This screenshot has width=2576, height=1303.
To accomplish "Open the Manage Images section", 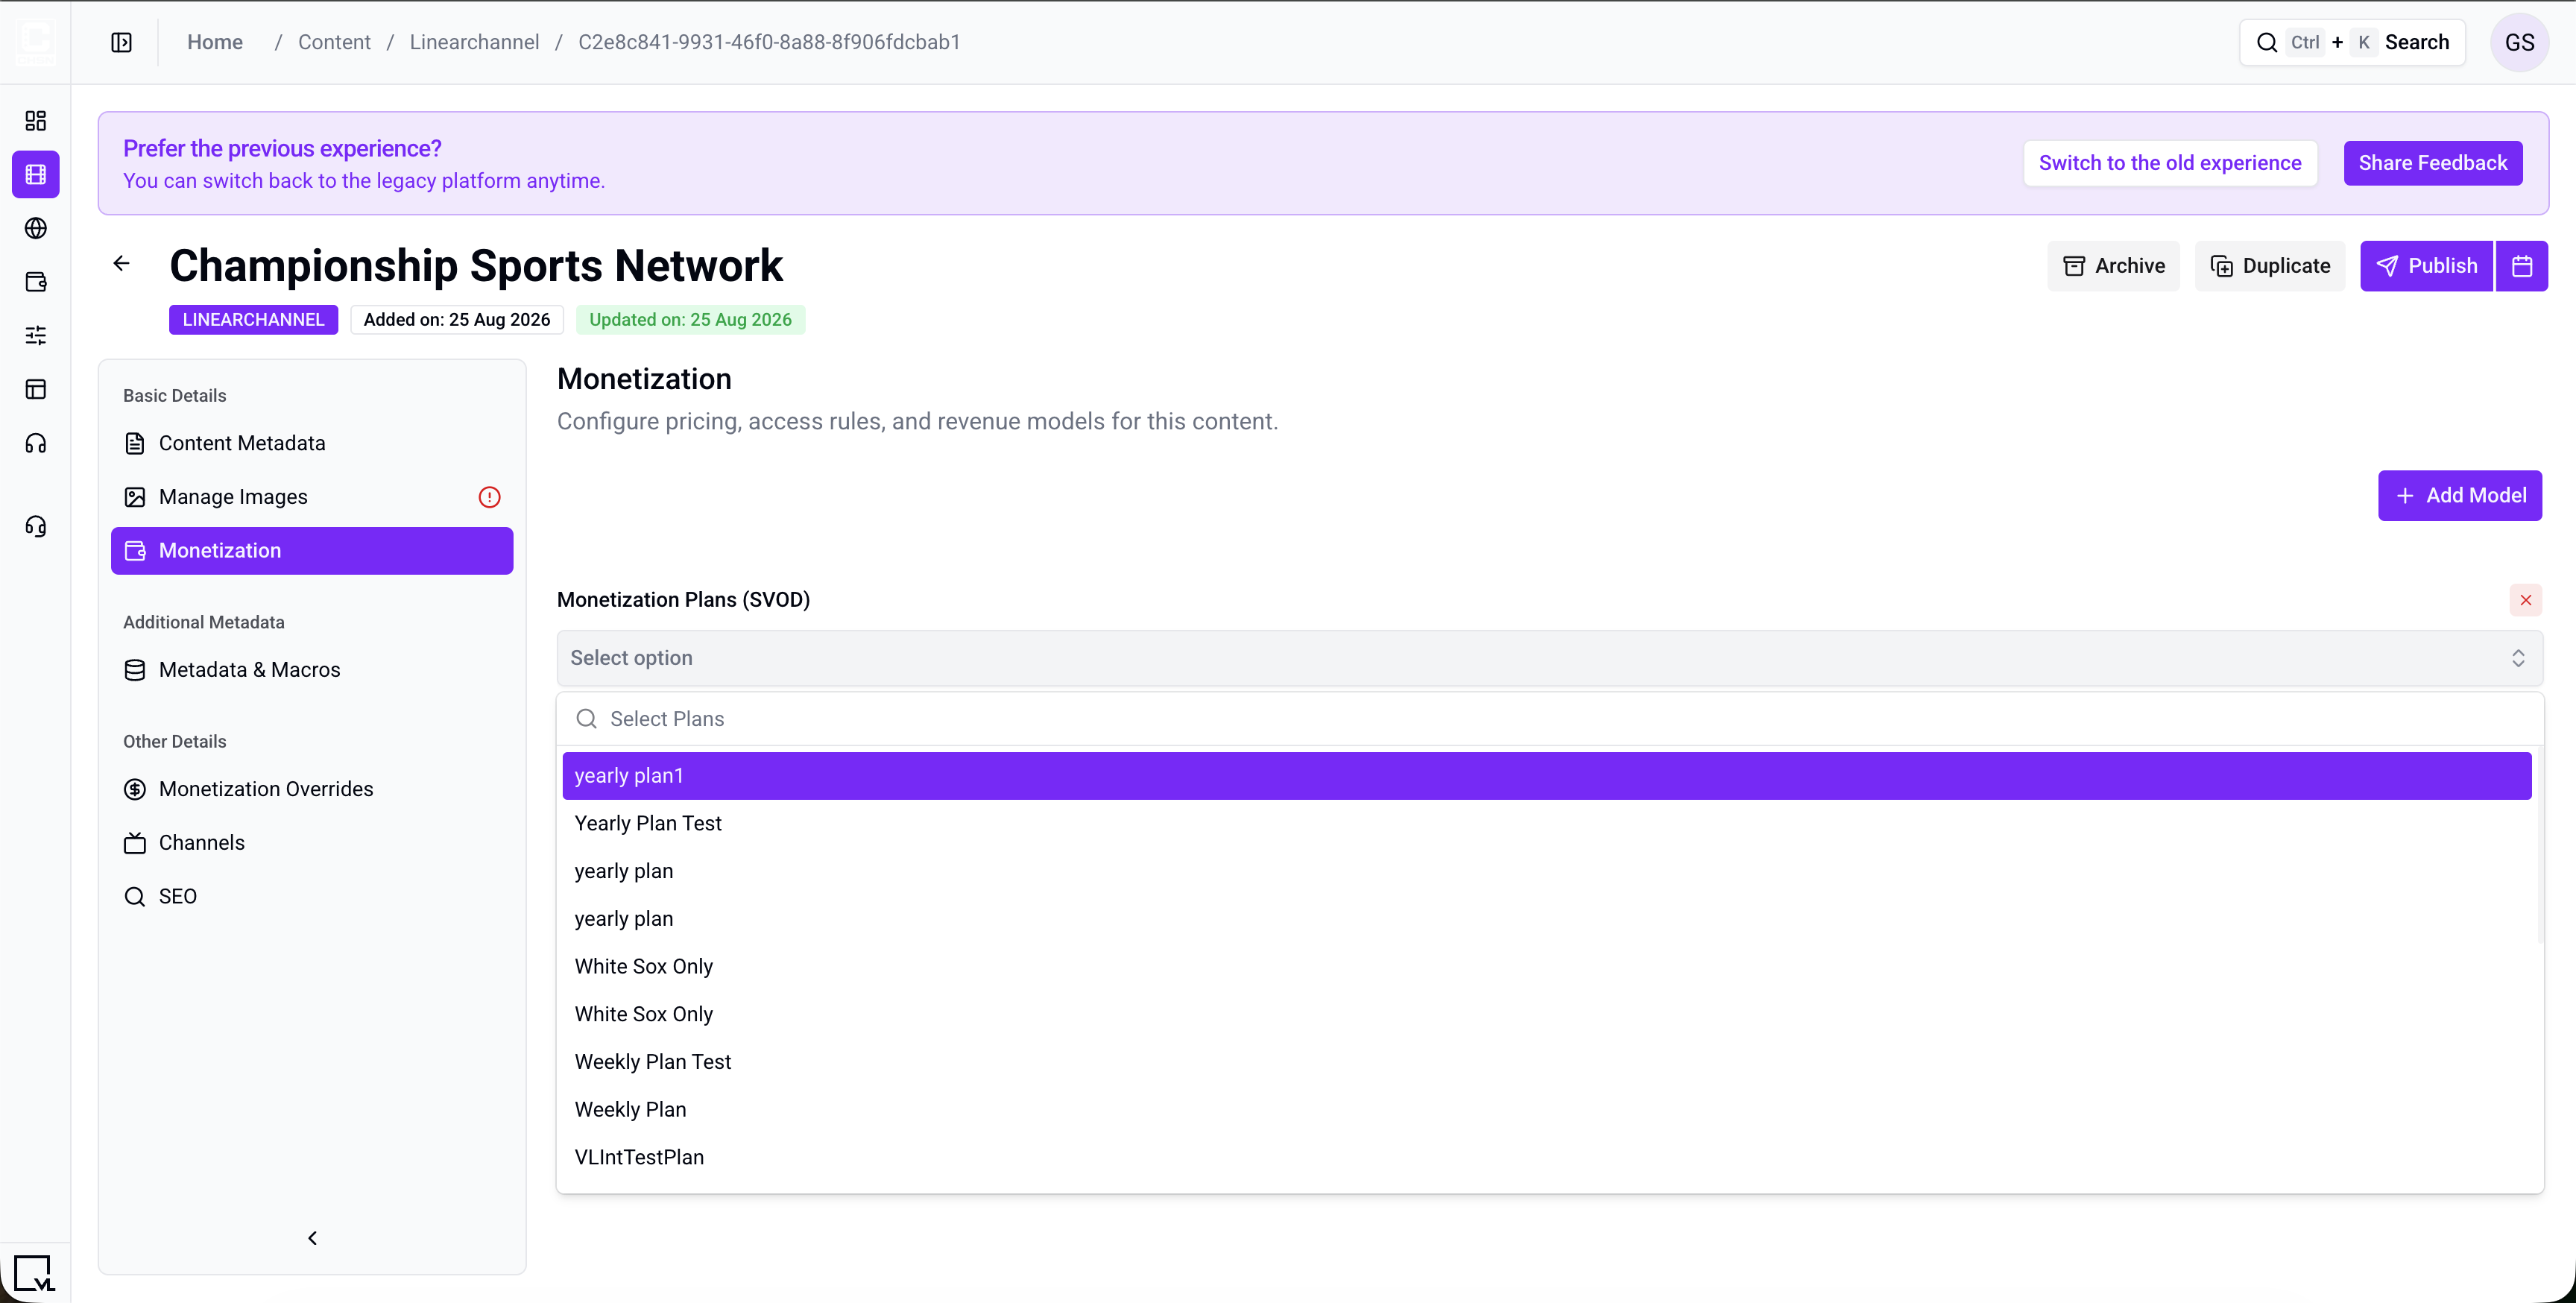I will click(x=312, y=497).
